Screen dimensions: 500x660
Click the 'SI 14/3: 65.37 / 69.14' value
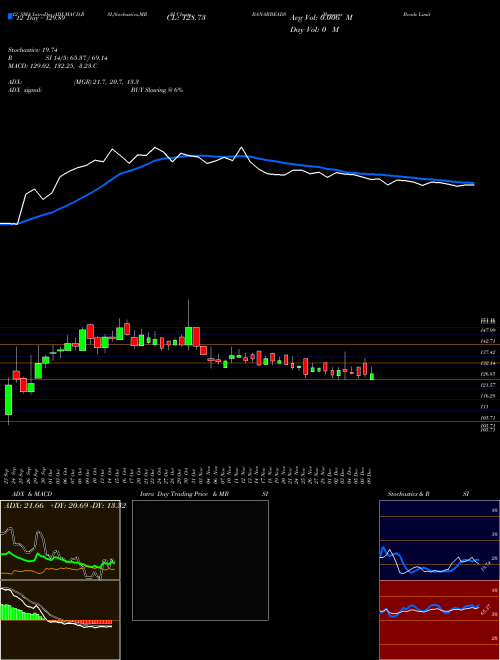tap(78, 58)
